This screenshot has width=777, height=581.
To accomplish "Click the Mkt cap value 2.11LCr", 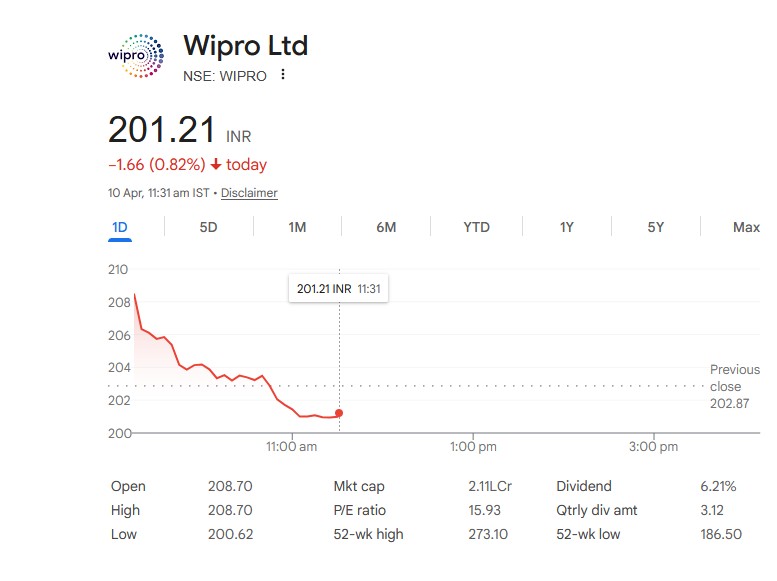I will [x=490, y=487].
